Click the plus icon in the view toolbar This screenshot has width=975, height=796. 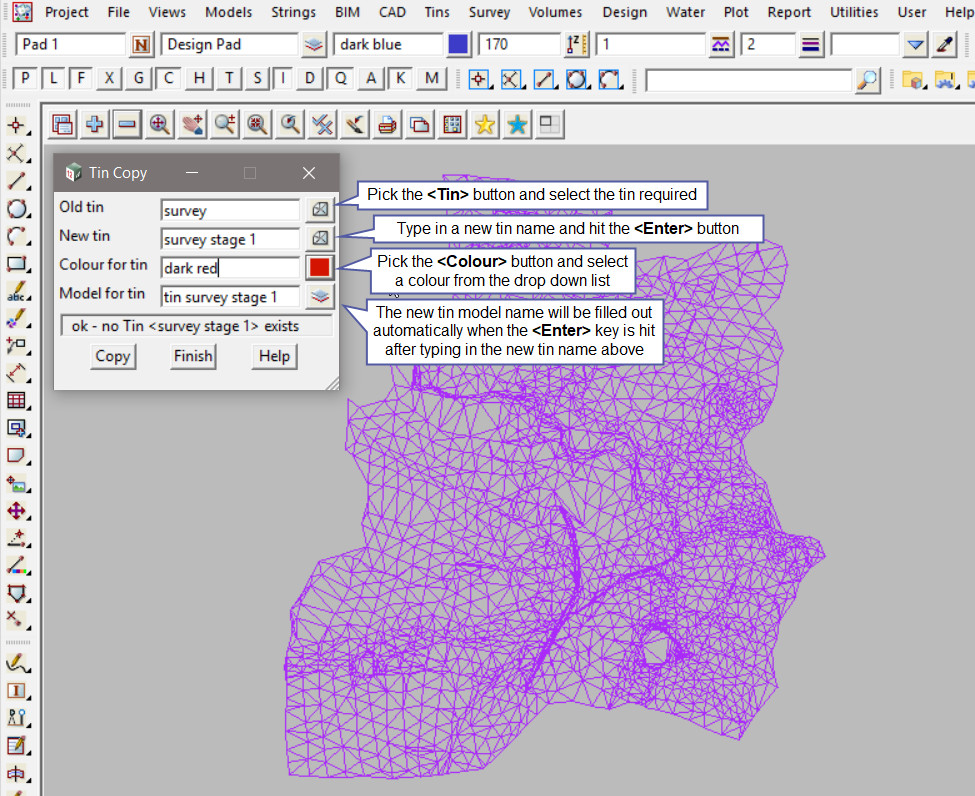point(95,124)
